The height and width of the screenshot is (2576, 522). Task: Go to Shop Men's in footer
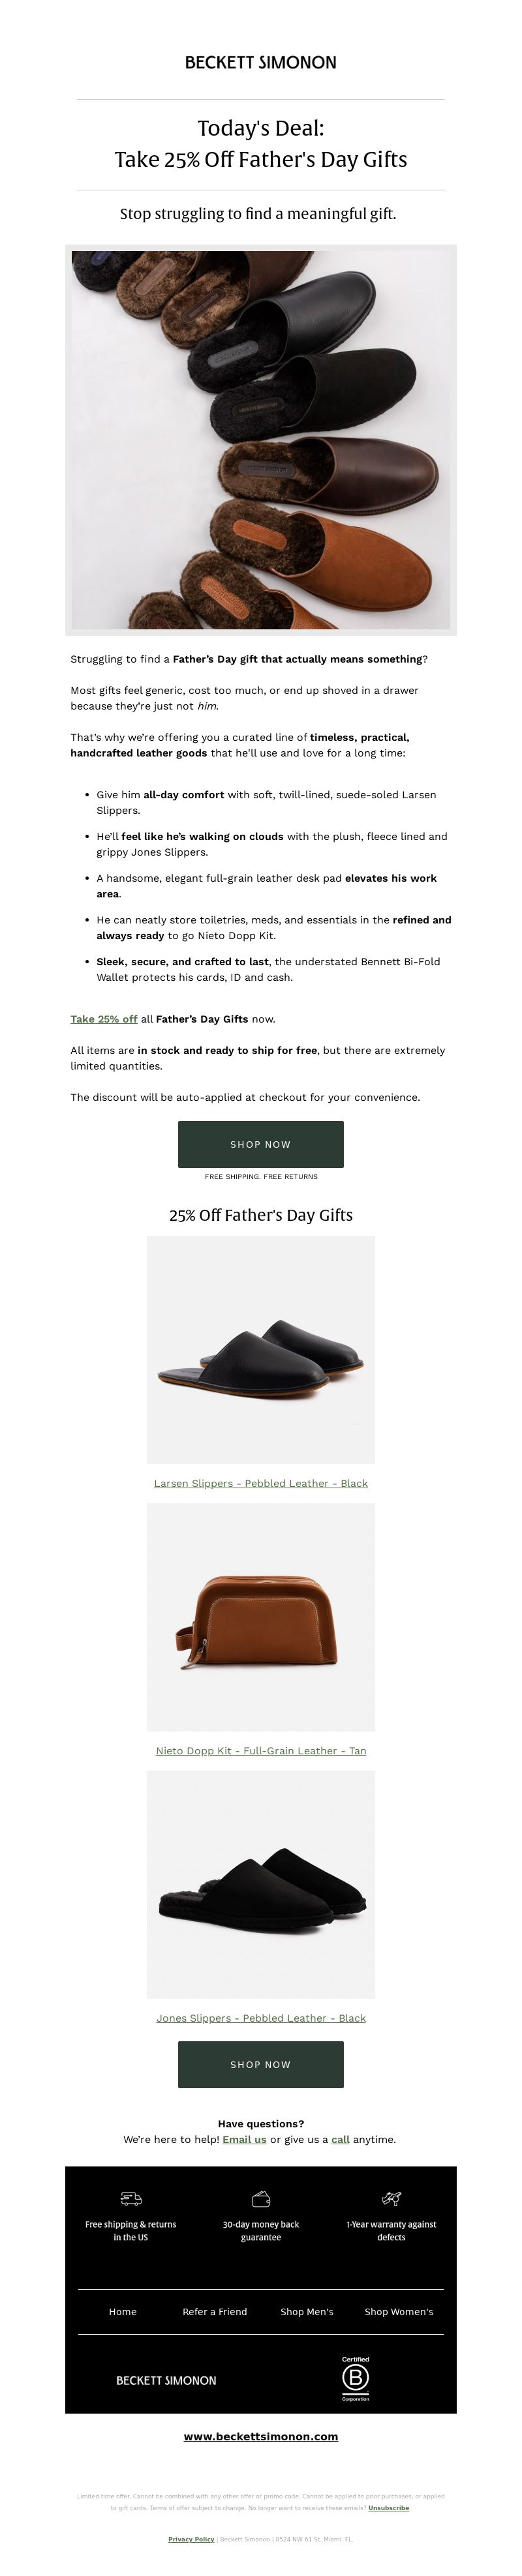point(307,2311)
